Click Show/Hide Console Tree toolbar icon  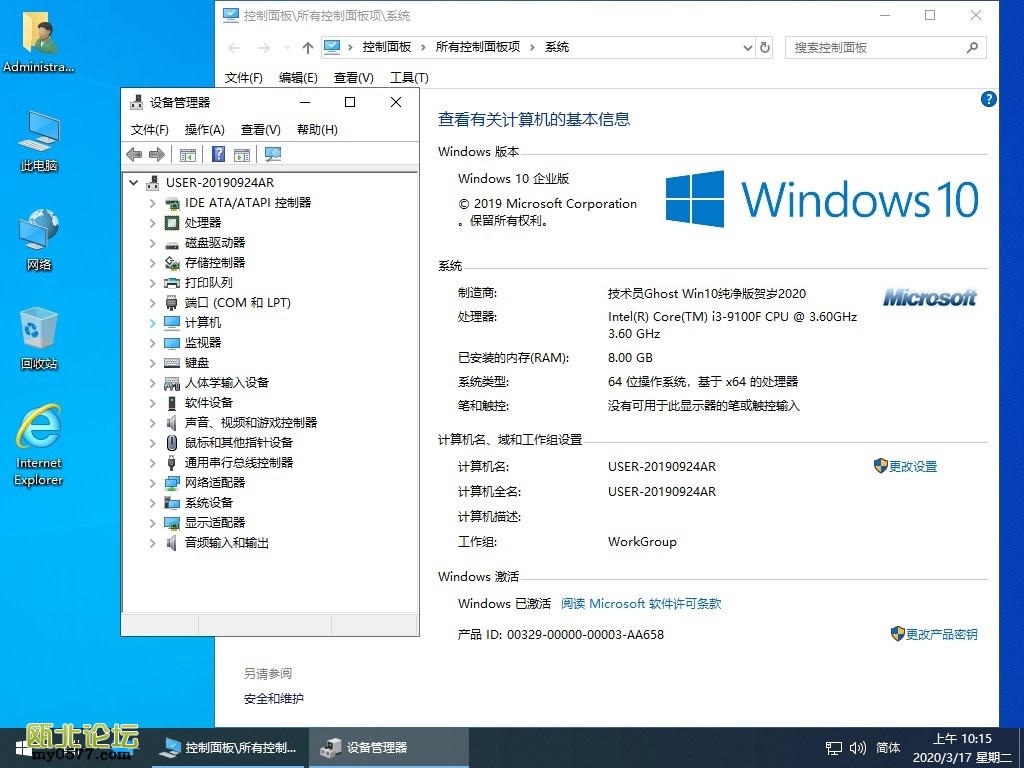click(187, 154)
